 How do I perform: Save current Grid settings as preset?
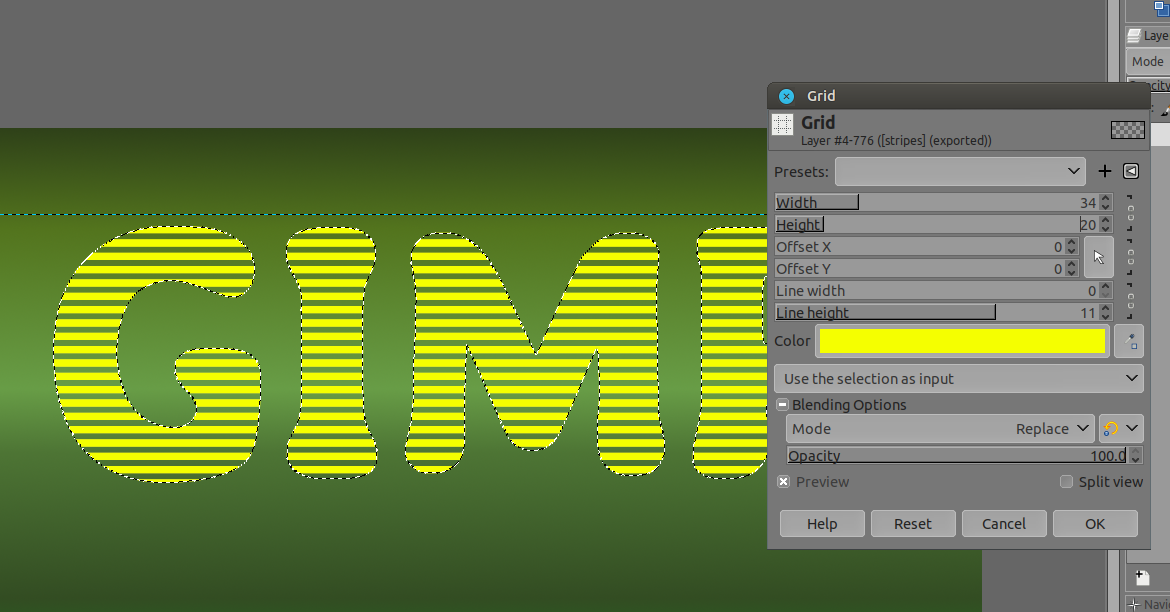click(x=1104, y=172)
